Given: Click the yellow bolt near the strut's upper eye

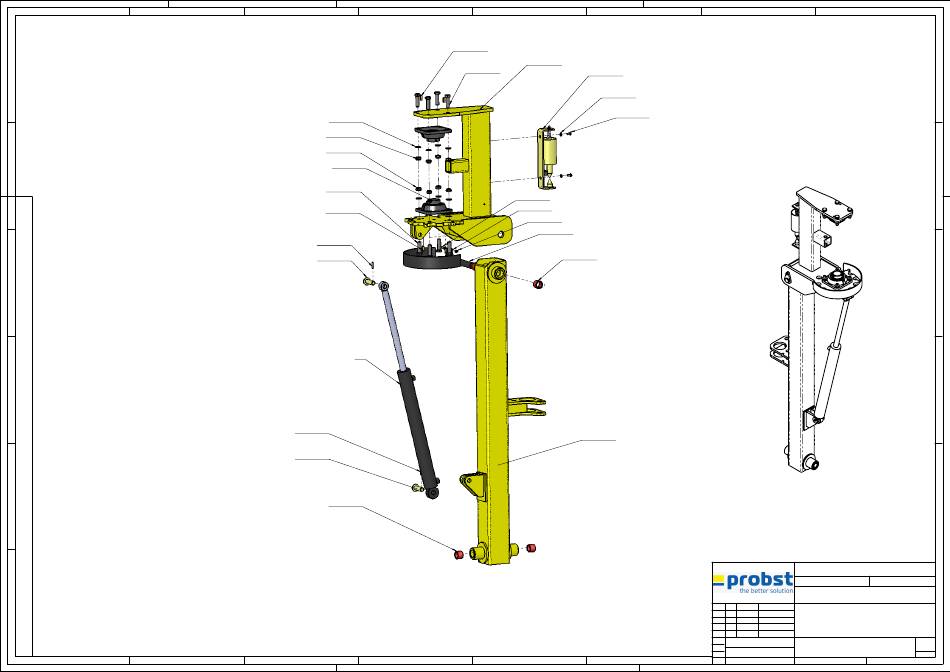Looking at the screenshot, I should pos(368,281).
